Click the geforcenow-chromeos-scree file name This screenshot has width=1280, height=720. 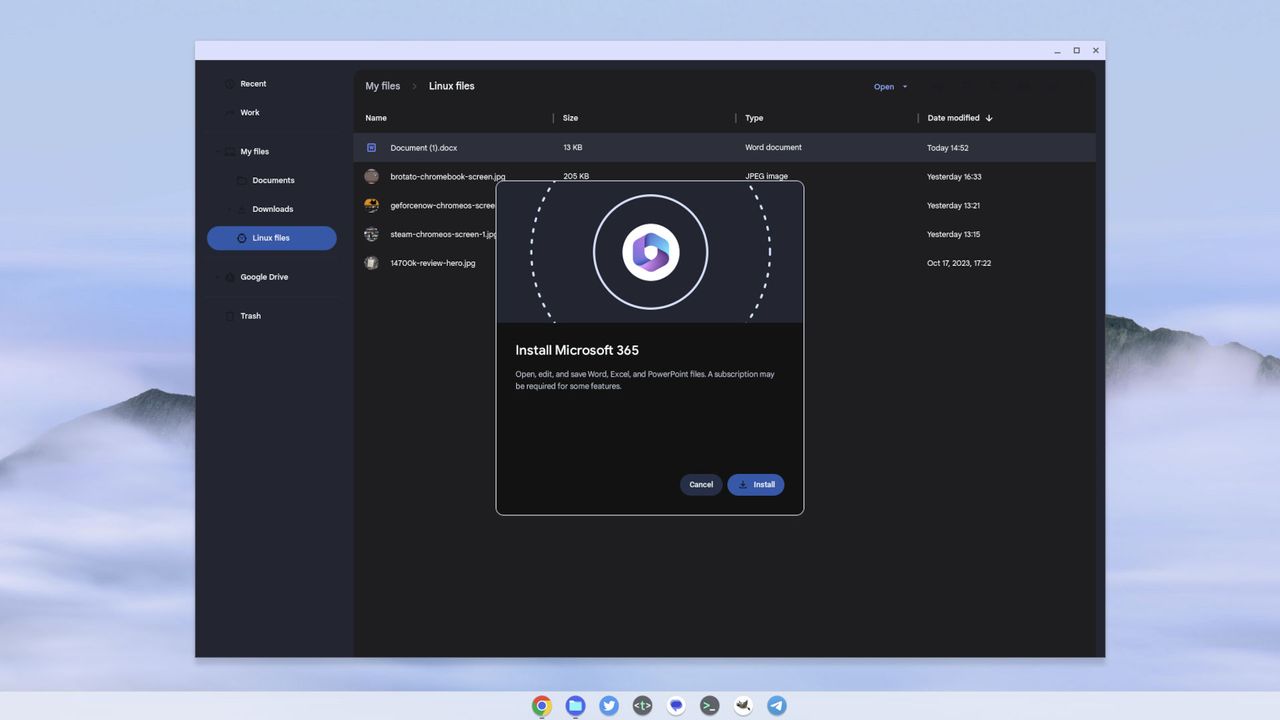pyautogui.click(x=443, y=206)
